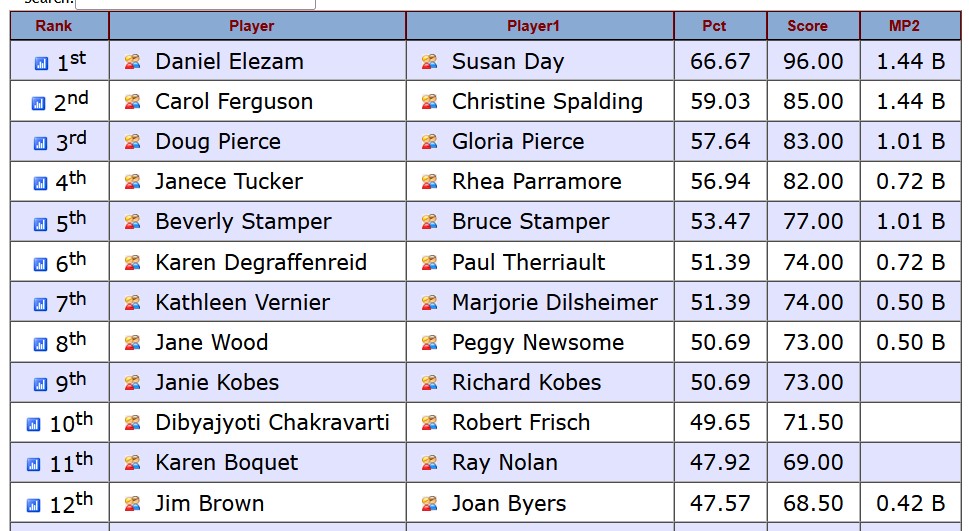The image size is (969, 531).
Task: Click Dibyajyoti Chakravarti's name
Action: tap(272, 423)
